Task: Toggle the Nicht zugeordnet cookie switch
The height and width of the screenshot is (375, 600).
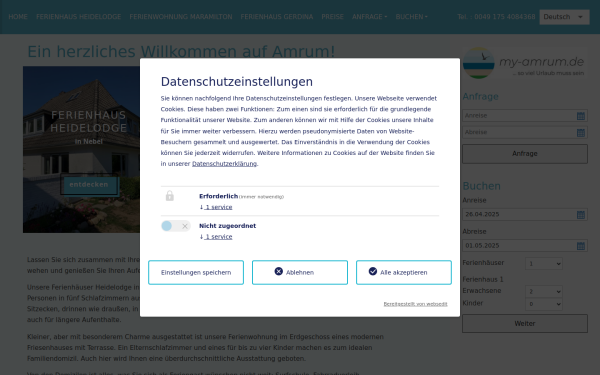Action: coord(176,226)
